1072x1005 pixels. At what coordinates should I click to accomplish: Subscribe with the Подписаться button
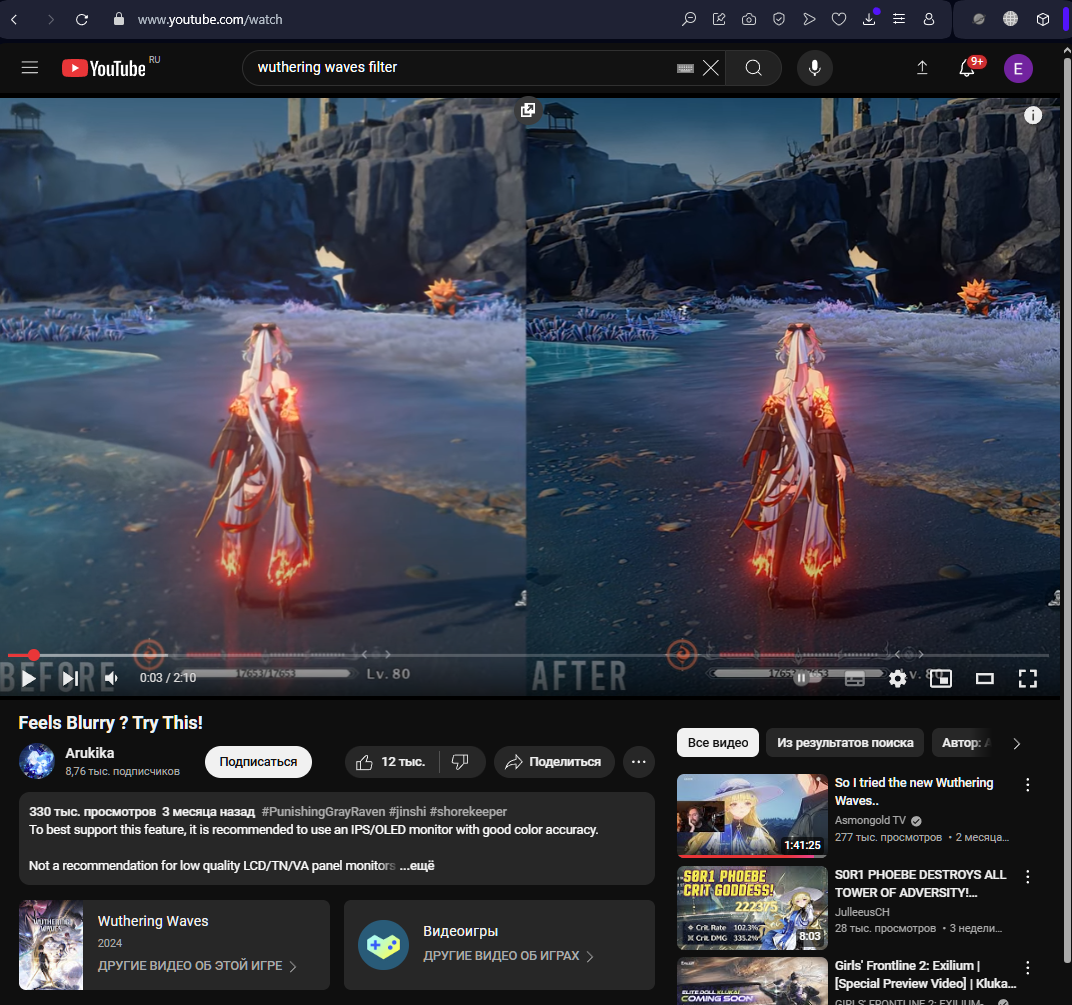tap(258, 762)
